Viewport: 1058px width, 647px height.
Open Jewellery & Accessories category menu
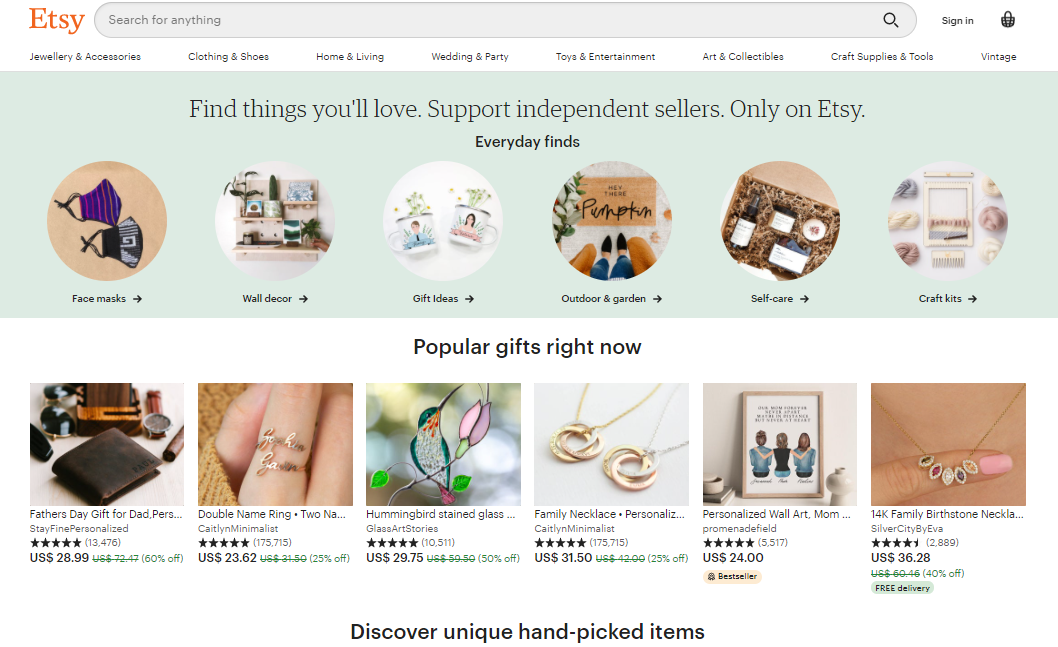[x=85, y=57]
